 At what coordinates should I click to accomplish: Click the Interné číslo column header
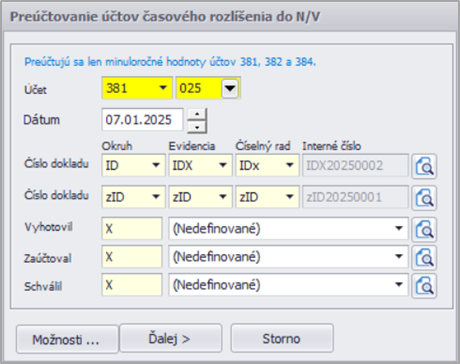tap(332, 146)
